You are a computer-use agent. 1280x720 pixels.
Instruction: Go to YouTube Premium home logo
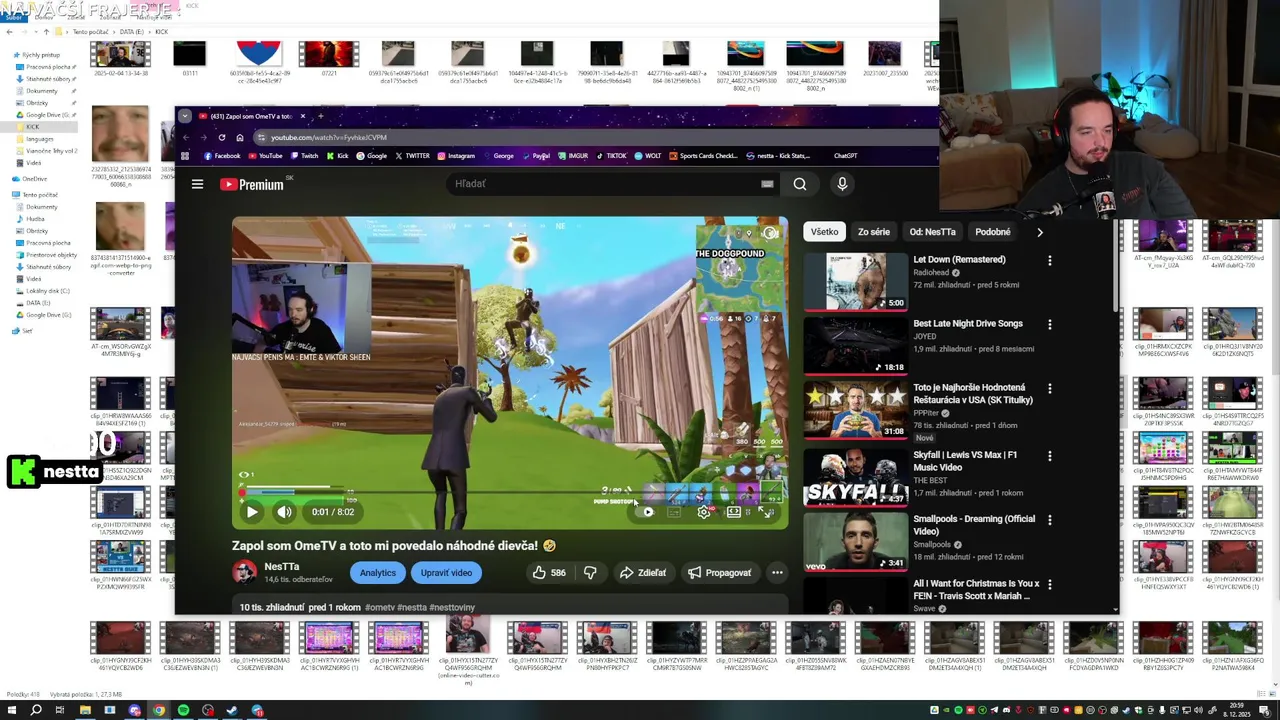(x=252, y=184)
